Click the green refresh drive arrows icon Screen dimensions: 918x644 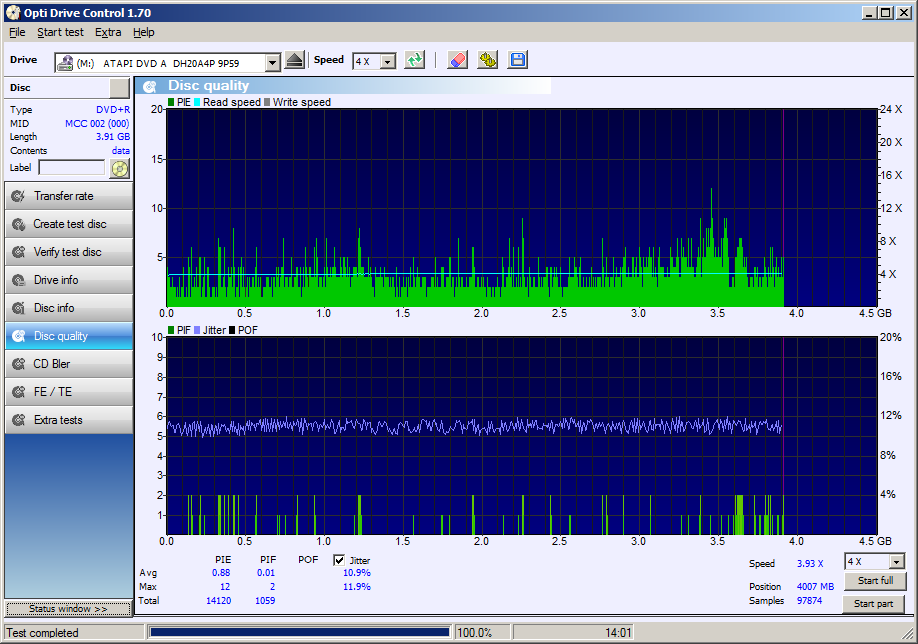click(x=415, y=60)
